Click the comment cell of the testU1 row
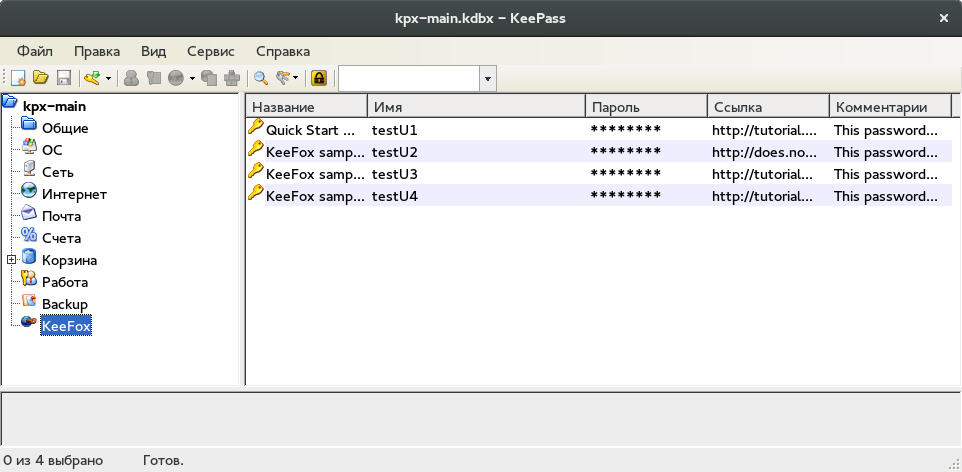Image resolution: width=962 pixels, height=472 pixels. 885,130
